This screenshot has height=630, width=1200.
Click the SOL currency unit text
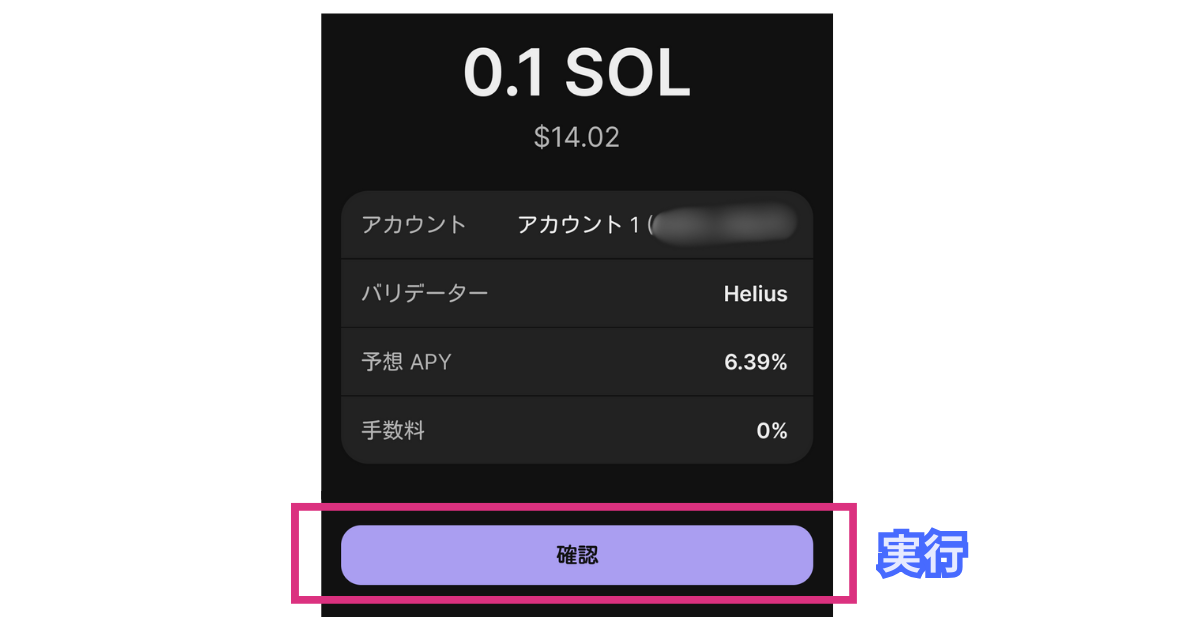pos(628,74)
